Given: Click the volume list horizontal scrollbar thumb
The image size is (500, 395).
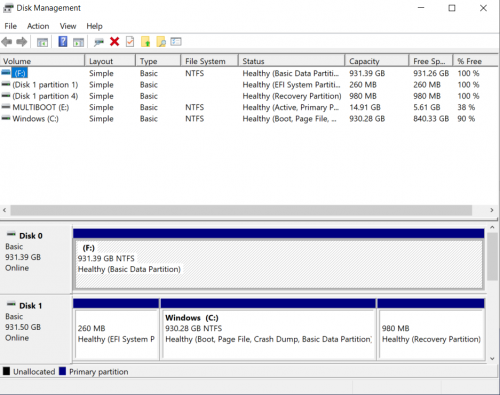Looking at the screenshot, I should coord(241,210).
